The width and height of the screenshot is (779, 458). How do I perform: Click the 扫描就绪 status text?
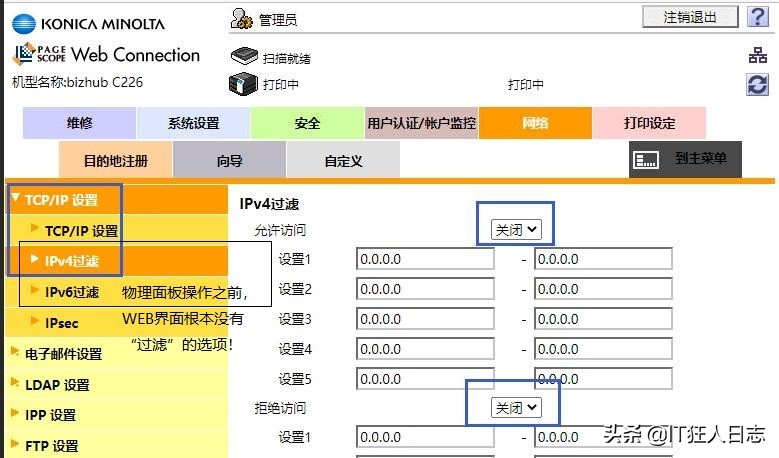click(x=287, y=59)
